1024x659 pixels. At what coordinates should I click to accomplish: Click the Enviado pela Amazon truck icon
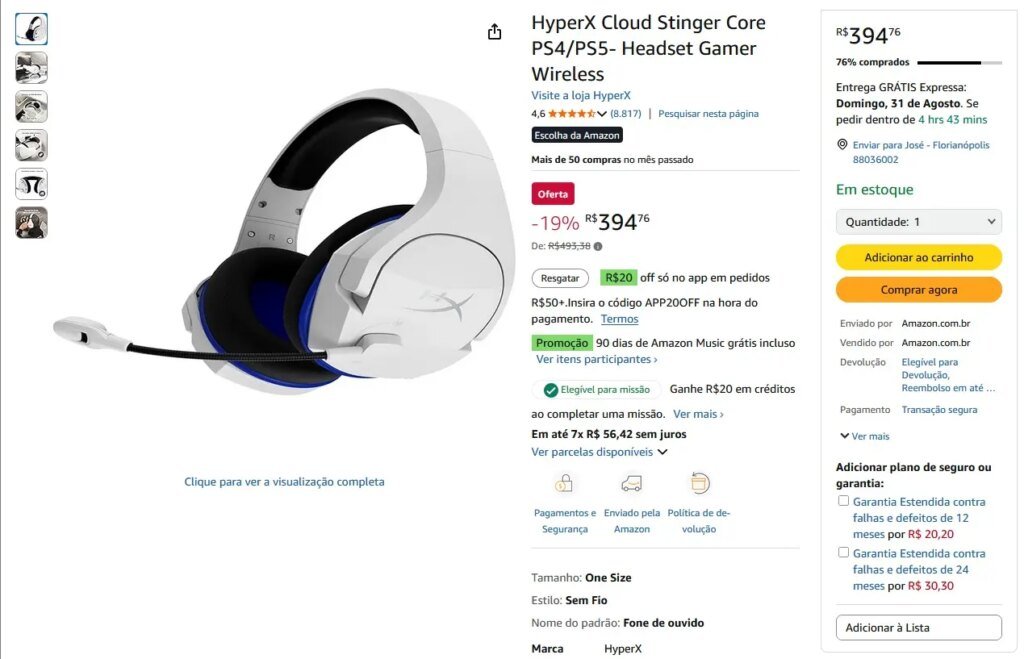632,483
